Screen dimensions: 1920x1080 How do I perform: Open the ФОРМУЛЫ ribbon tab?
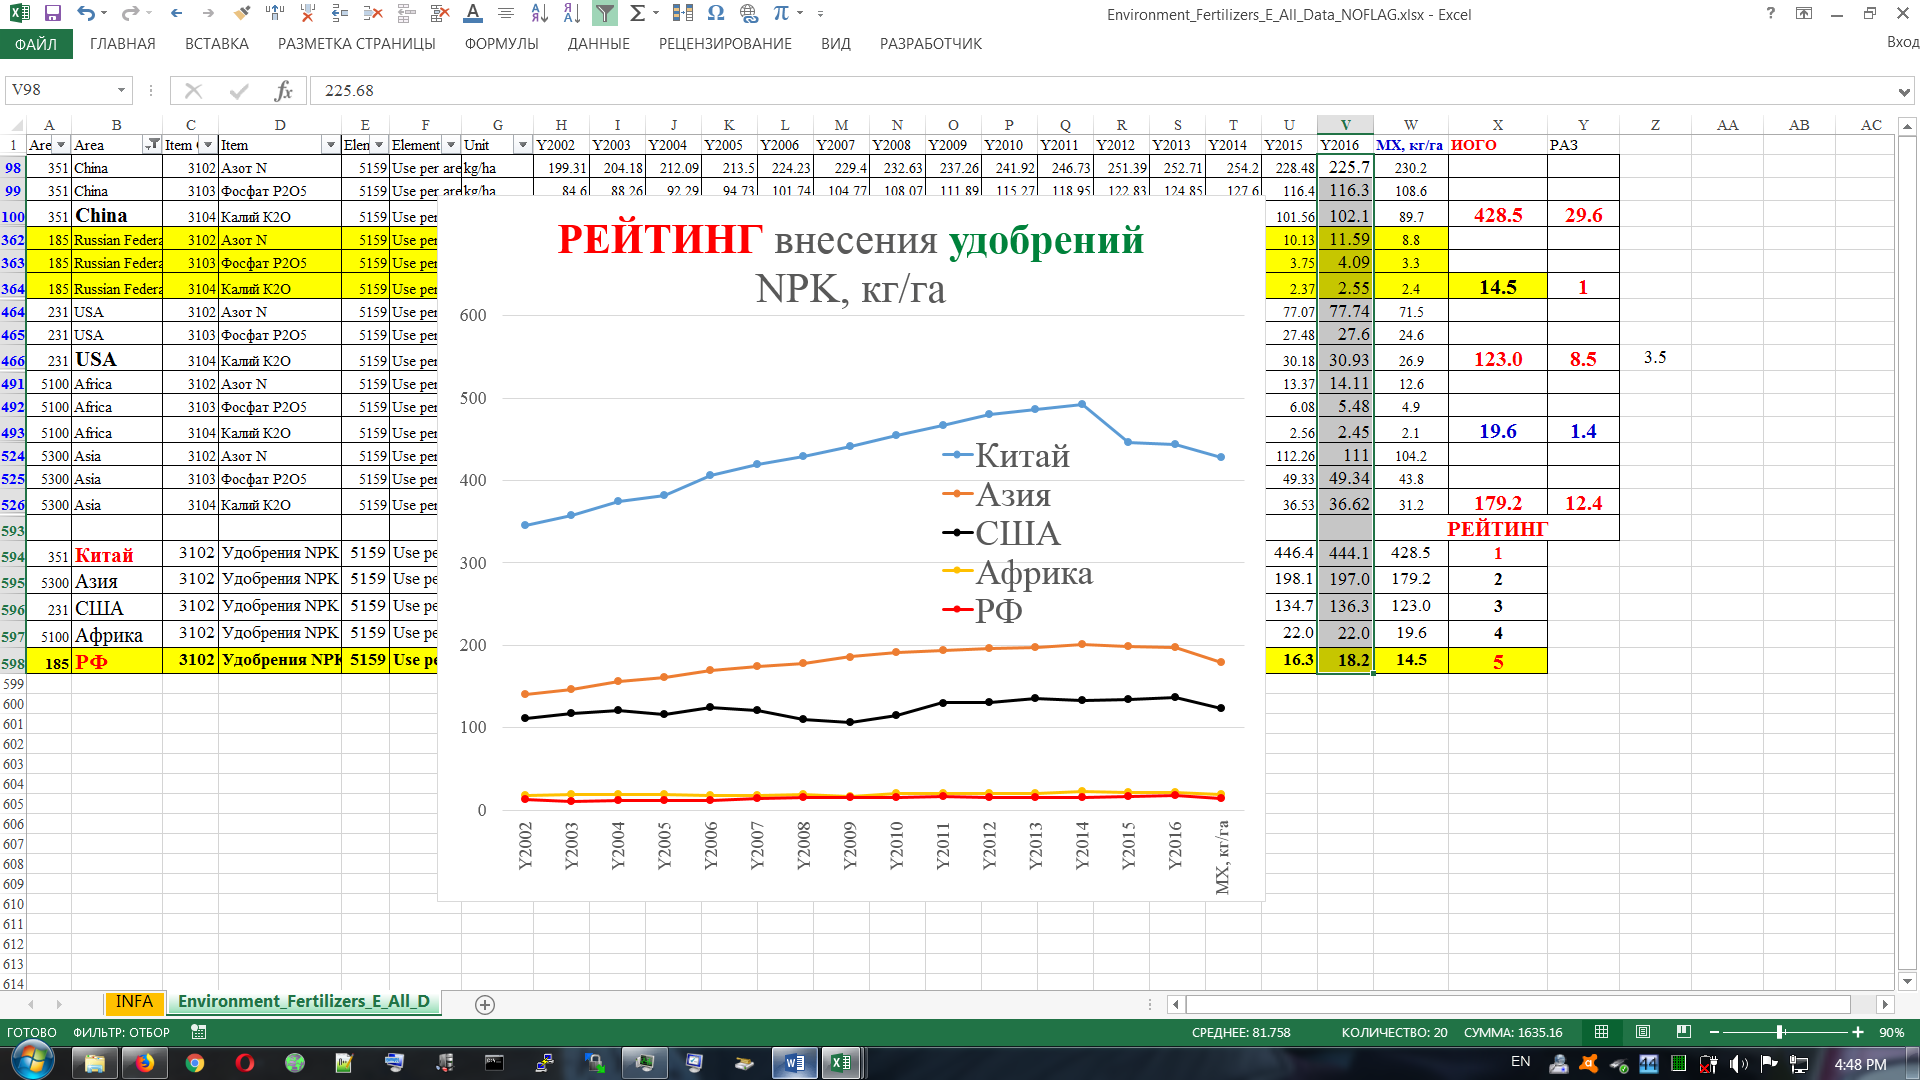click(x=501, y=44)
